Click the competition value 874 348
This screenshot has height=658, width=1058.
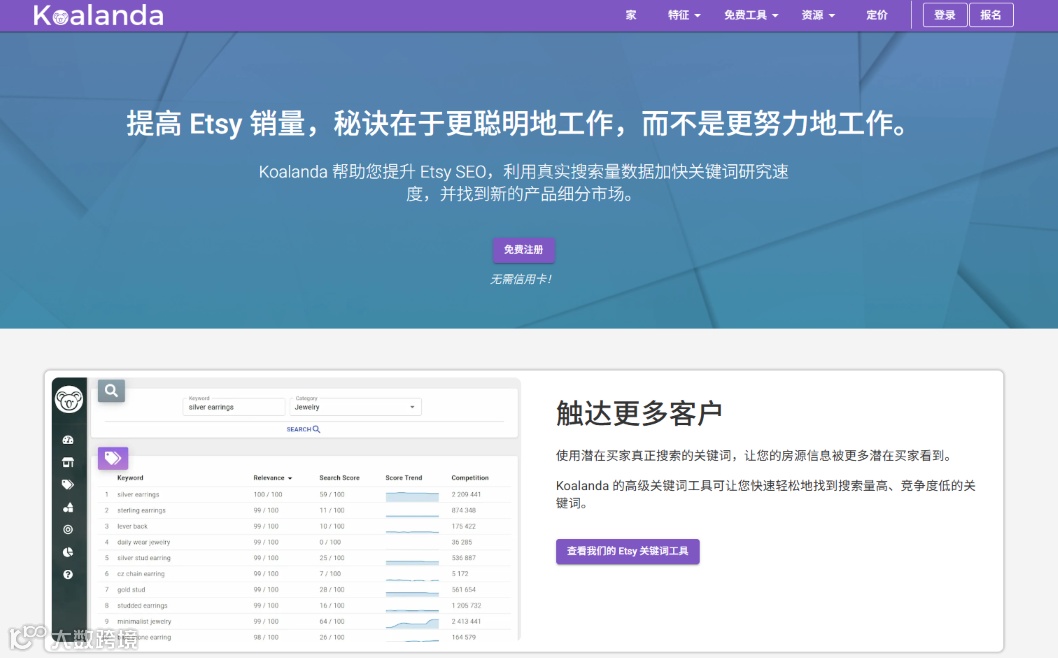(x=464, y=510)
